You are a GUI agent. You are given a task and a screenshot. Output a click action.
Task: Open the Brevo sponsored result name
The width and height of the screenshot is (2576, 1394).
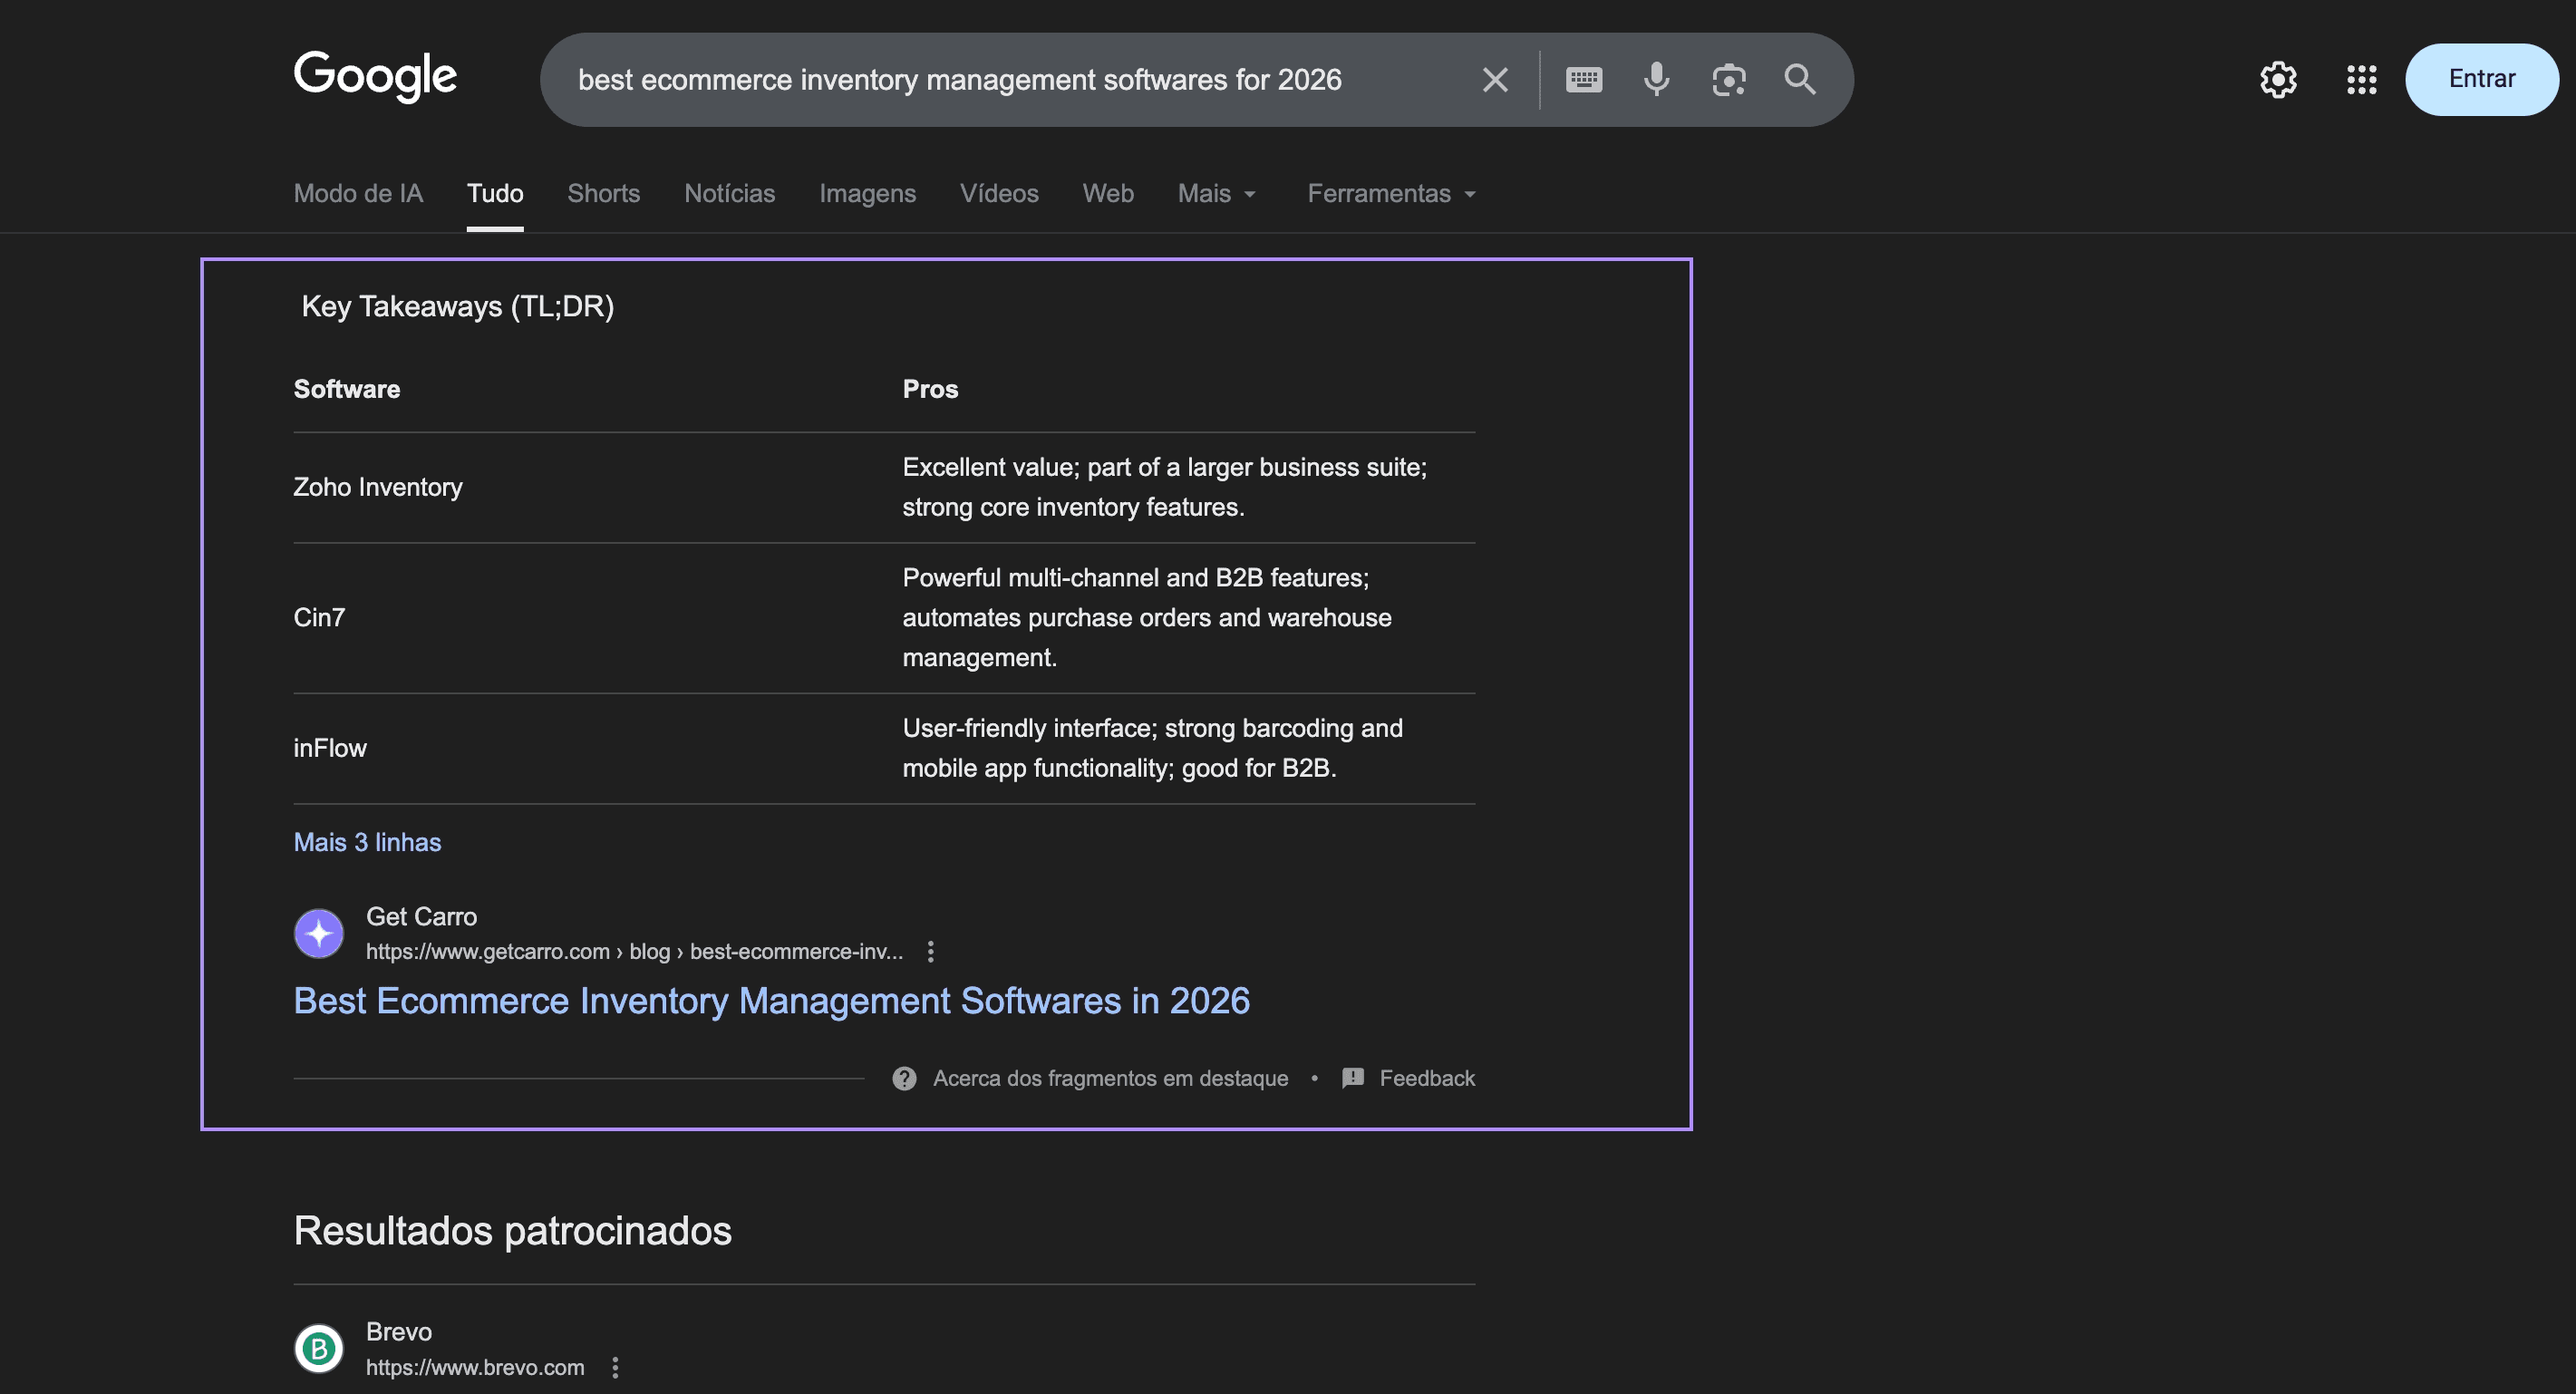(x=399, y=1331)
